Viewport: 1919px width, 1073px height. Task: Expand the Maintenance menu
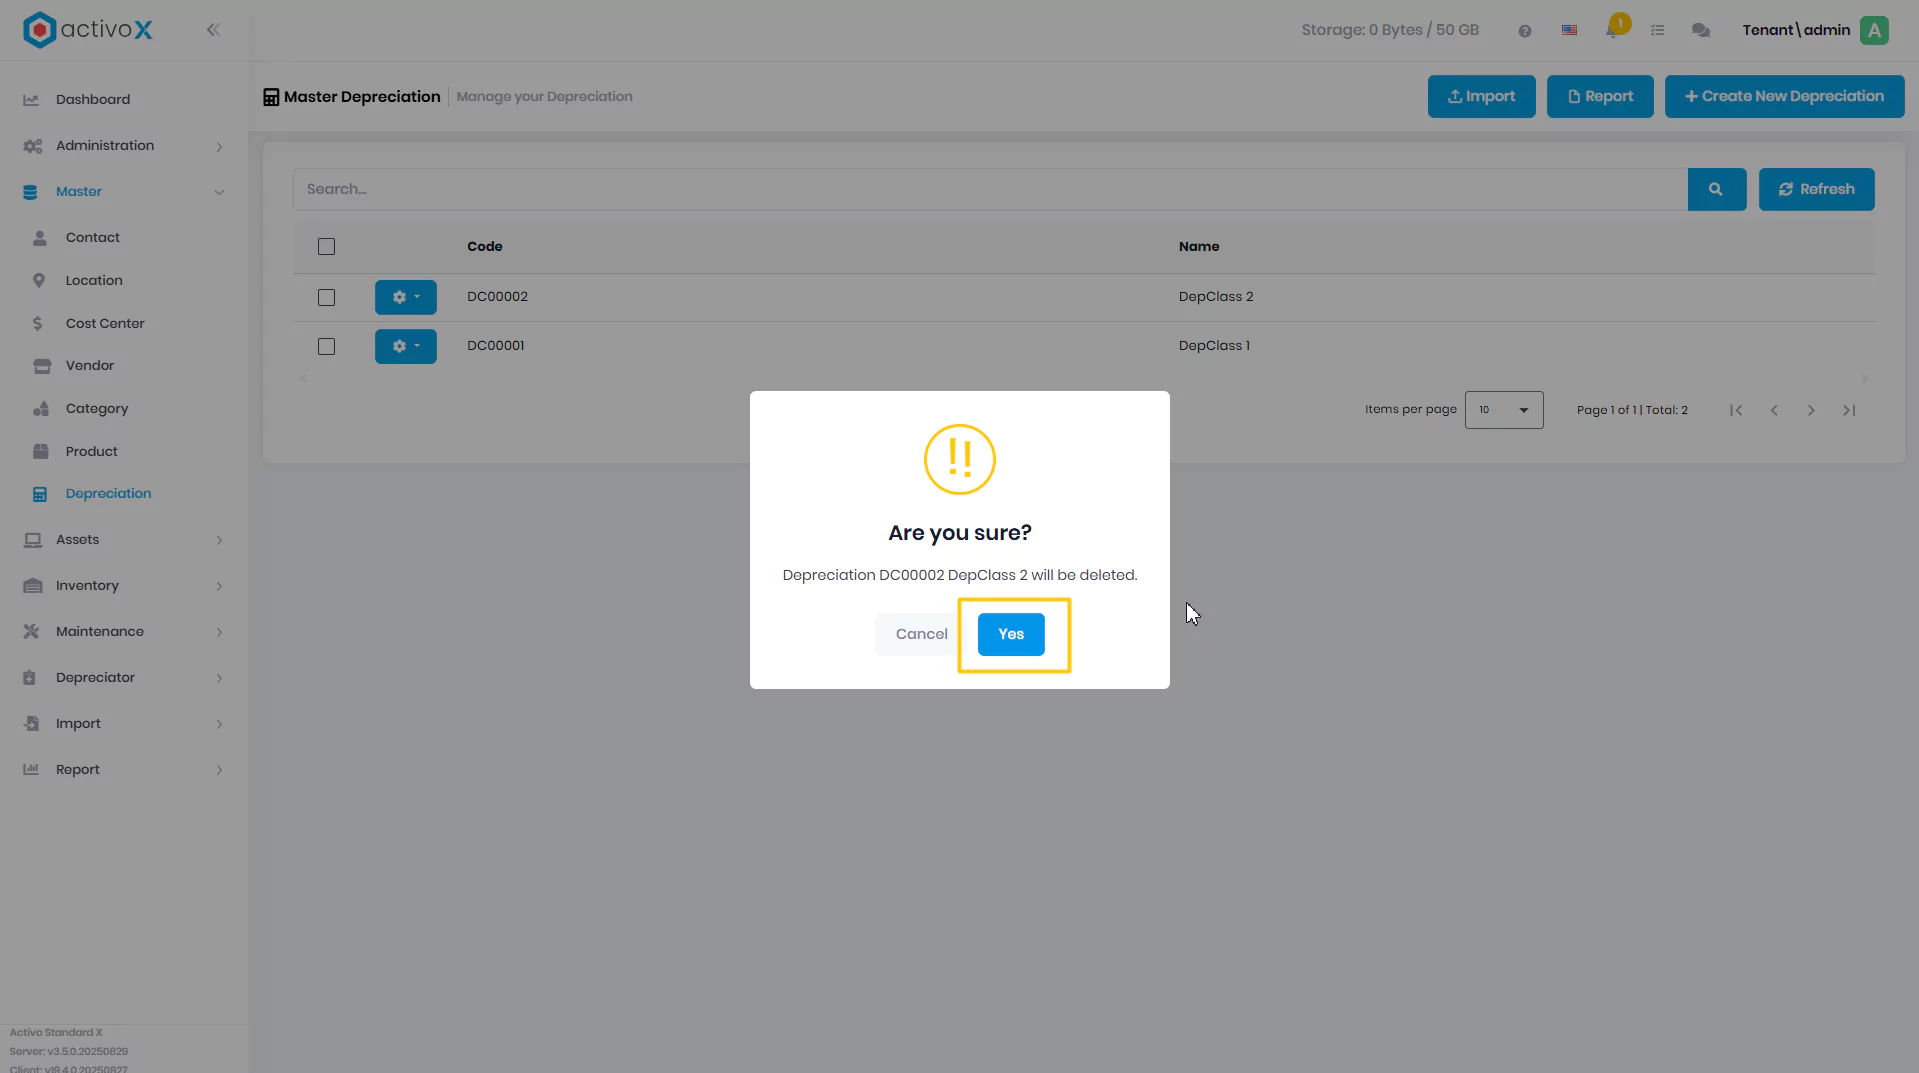(123, 631)
